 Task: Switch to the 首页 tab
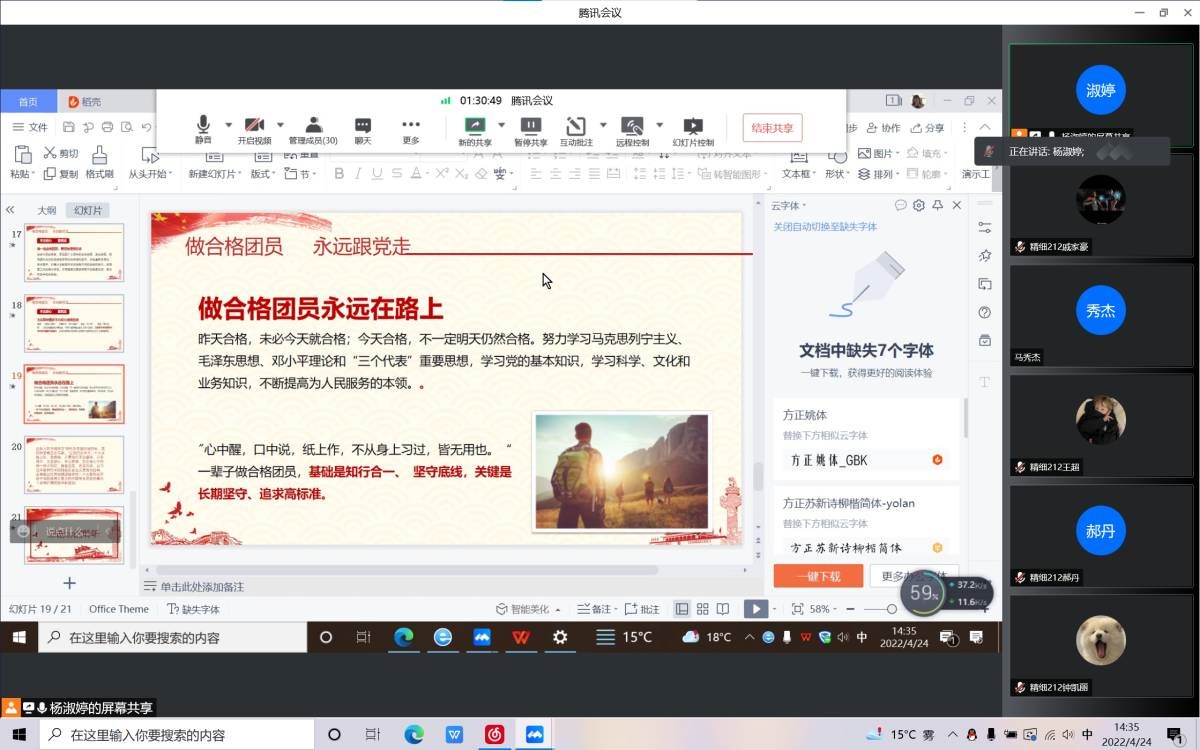pyautogui.click(x=28, y=101)
